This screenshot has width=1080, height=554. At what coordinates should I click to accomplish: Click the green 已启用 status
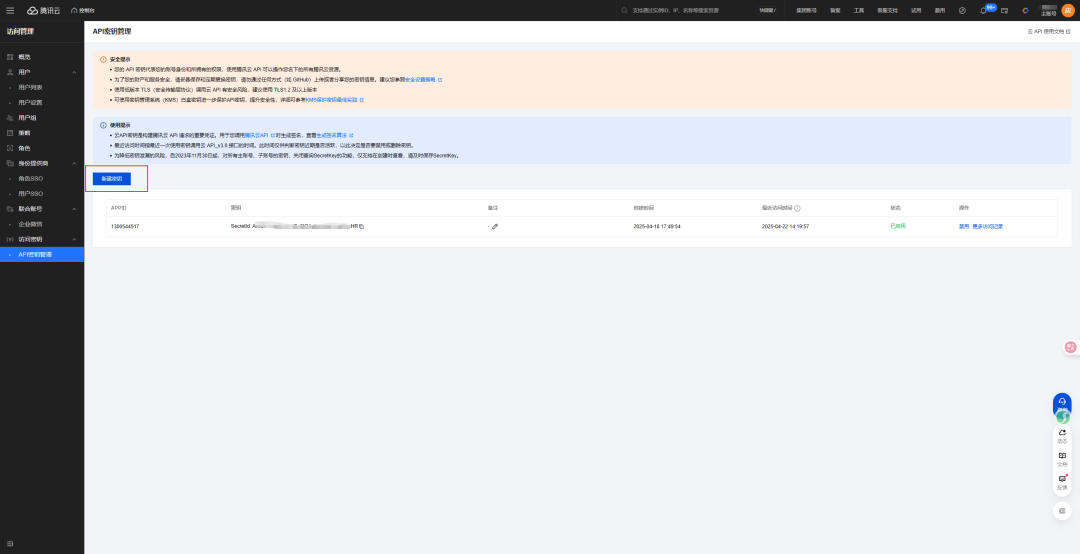coord(897,226)
